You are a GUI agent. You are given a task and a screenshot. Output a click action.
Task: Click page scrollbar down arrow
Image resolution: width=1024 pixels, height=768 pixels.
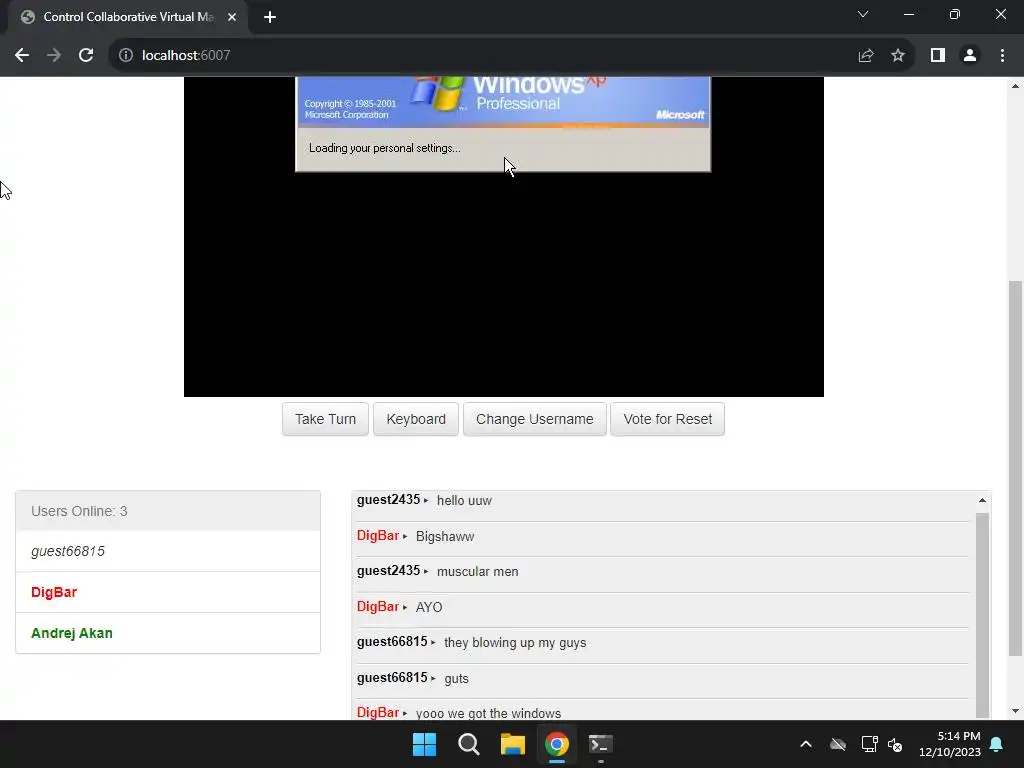tap(1015, 711)
